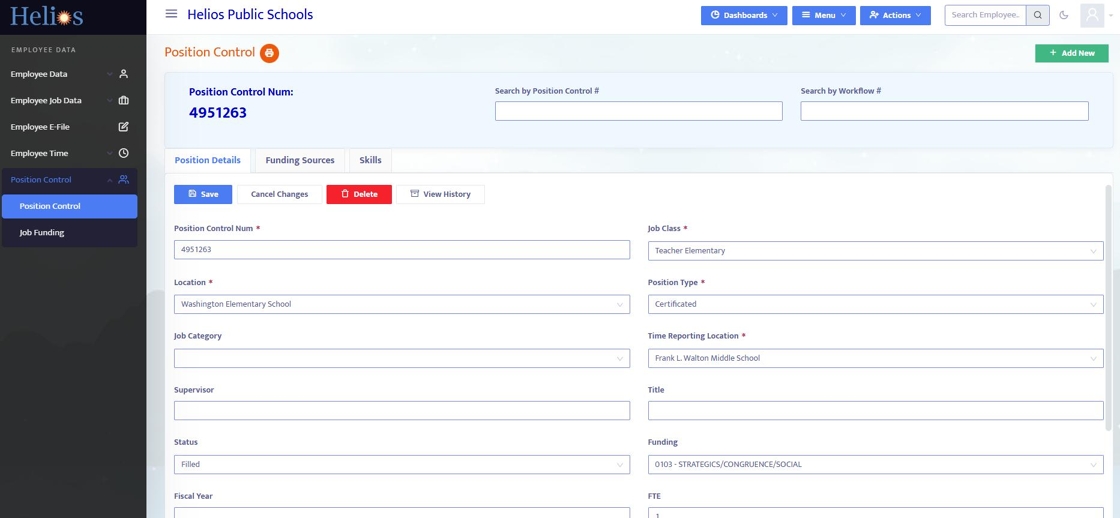
Task: Click the Helios logo
Action: [47, 16]
